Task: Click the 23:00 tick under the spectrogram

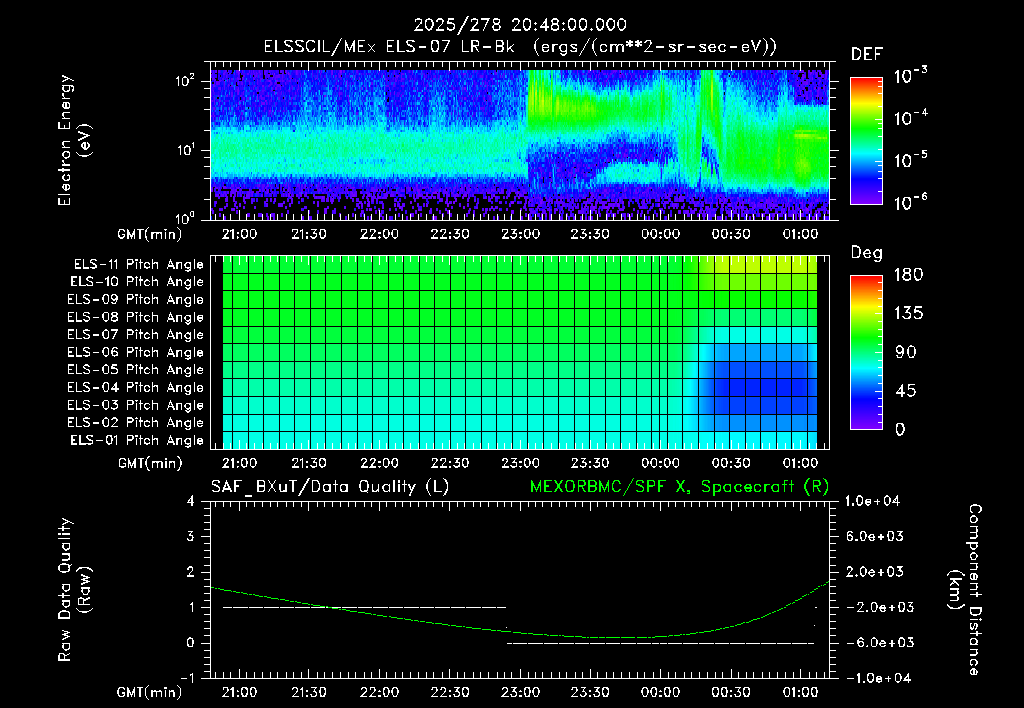Action: click(x=520, y=234)
